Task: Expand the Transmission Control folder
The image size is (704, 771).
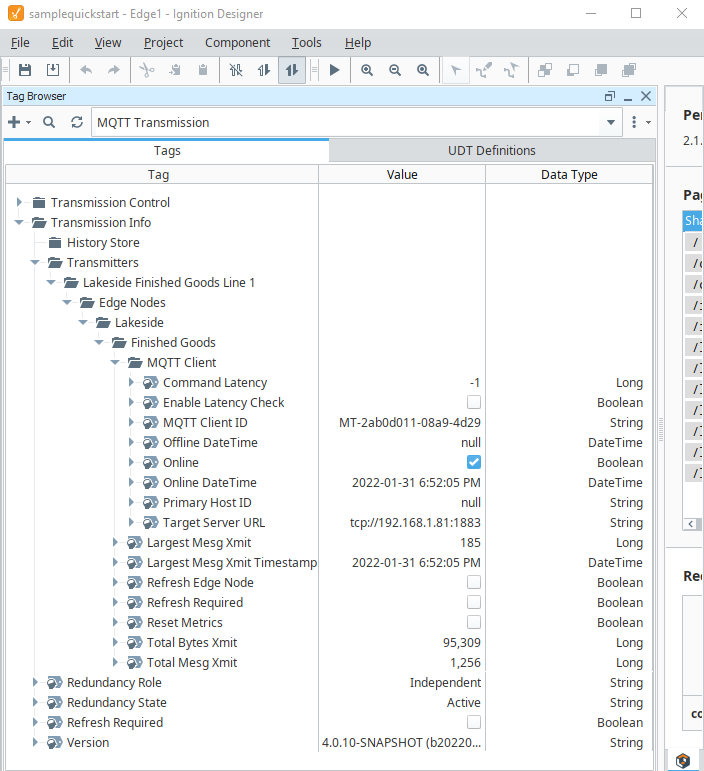Action: pyautogui.click(x=19, y=202)
